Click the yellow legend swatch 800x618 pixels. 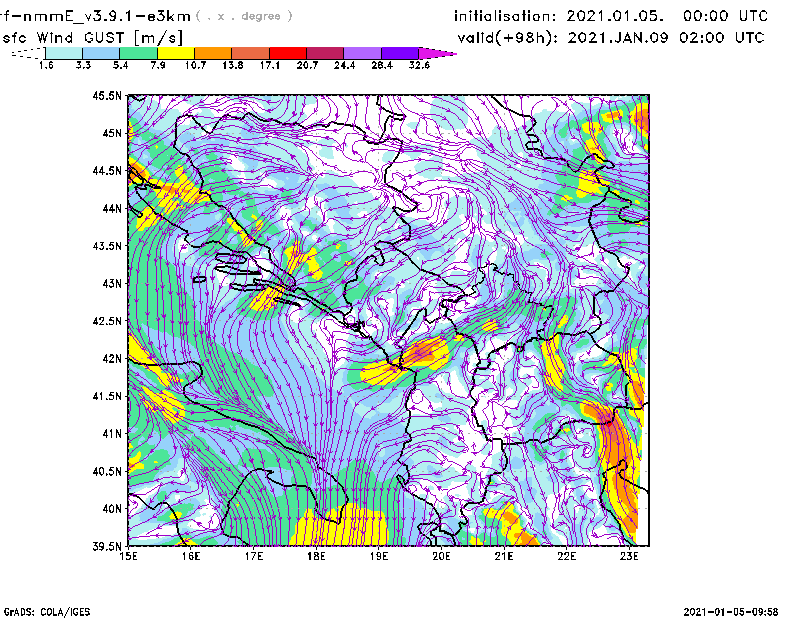point(176,53)
